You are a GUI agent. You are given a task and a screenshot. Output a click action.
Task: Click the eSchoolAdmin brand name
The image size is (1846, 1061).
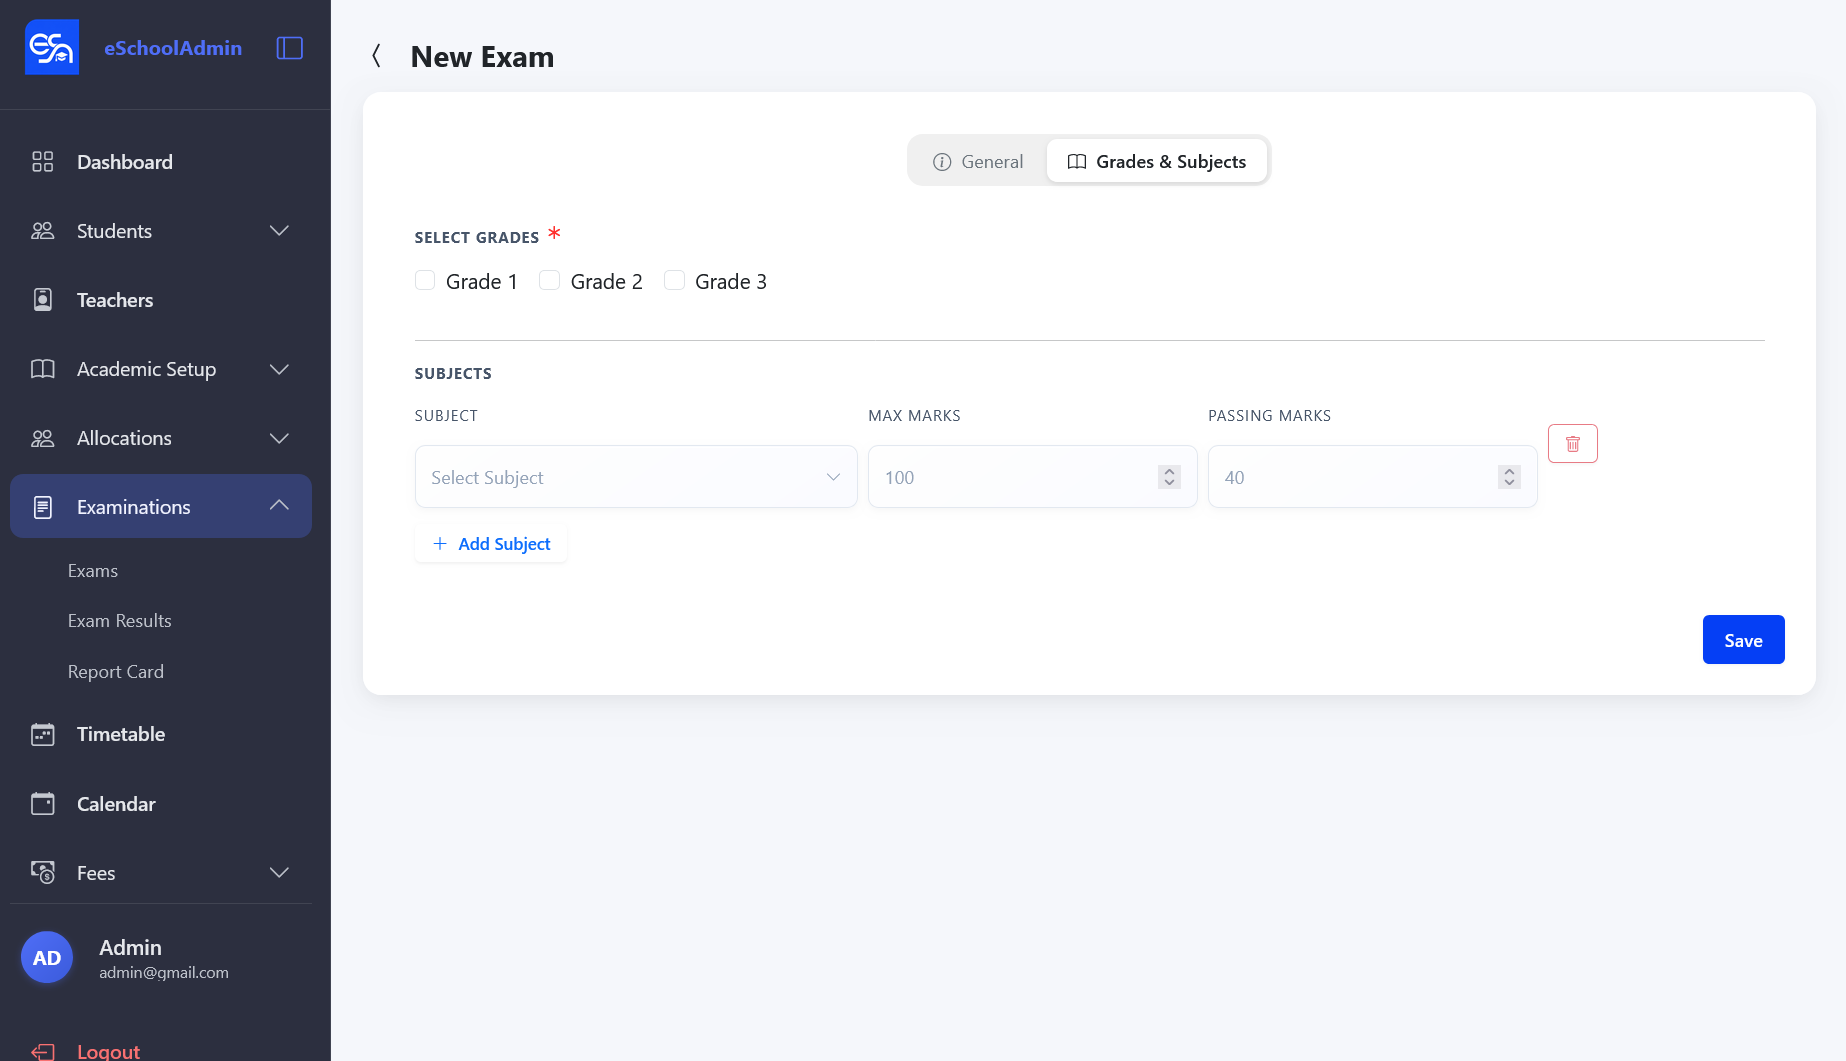pos(173,48)
